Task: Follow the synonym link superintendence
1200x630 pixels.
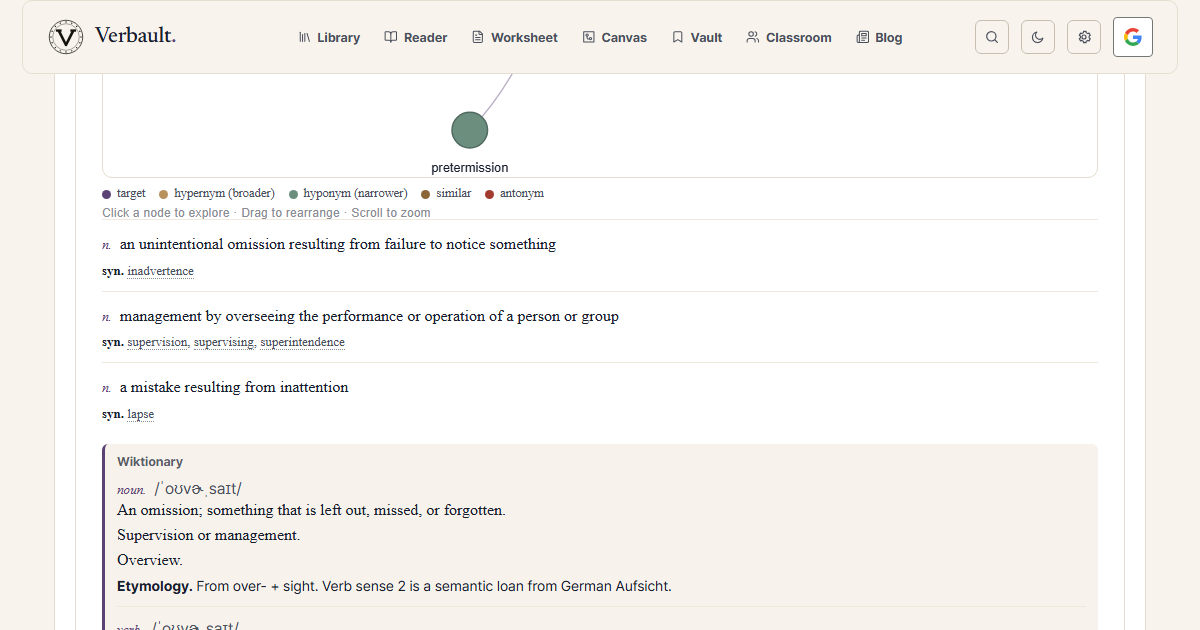Action: pyautogui.click(x=303, y=342)
